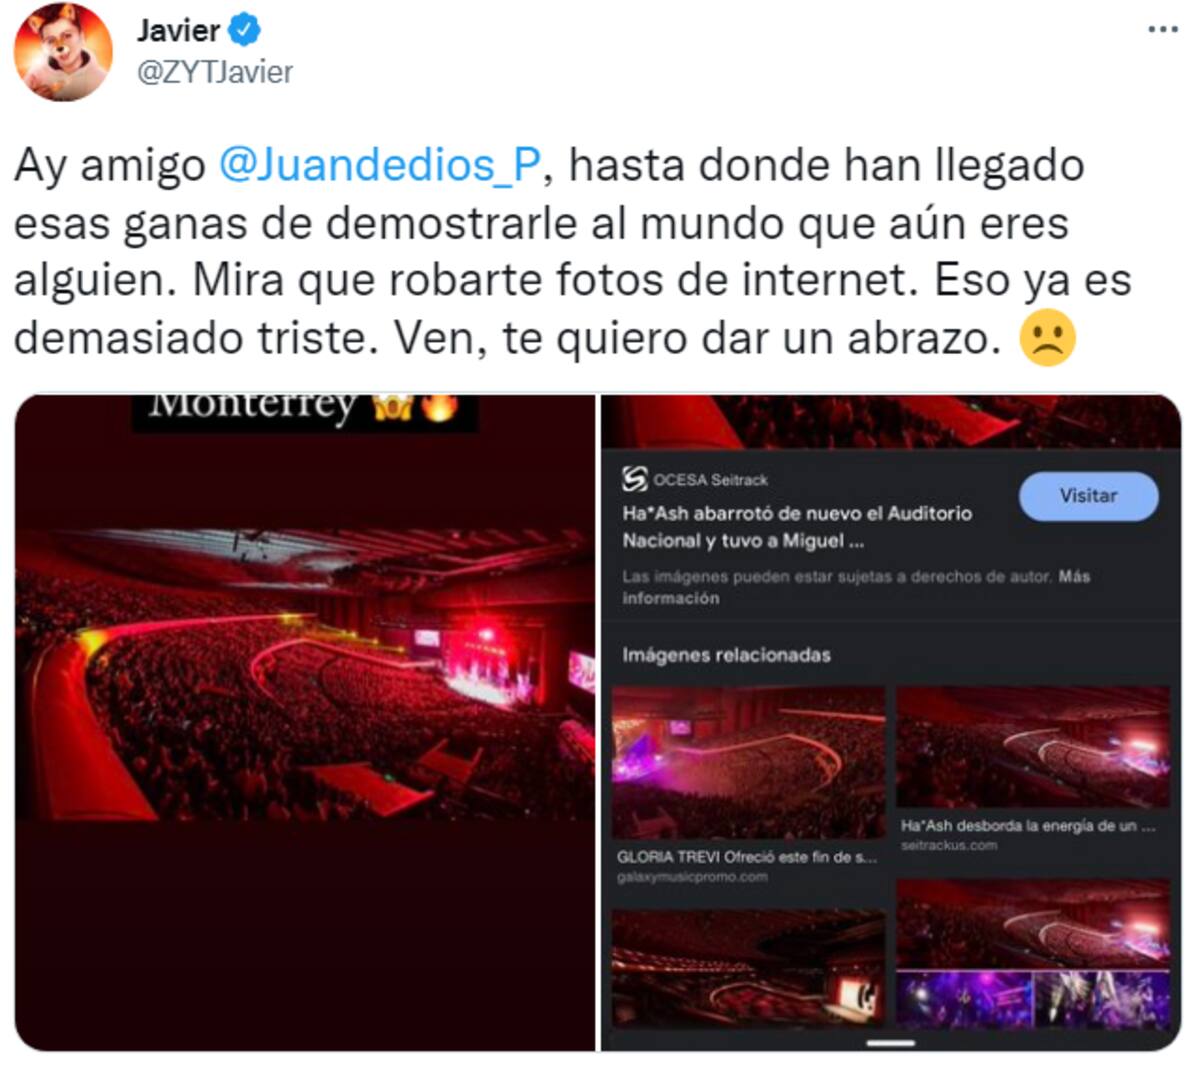
Task: Click the sad face emoji in tweet
Action: [1046, 339]
